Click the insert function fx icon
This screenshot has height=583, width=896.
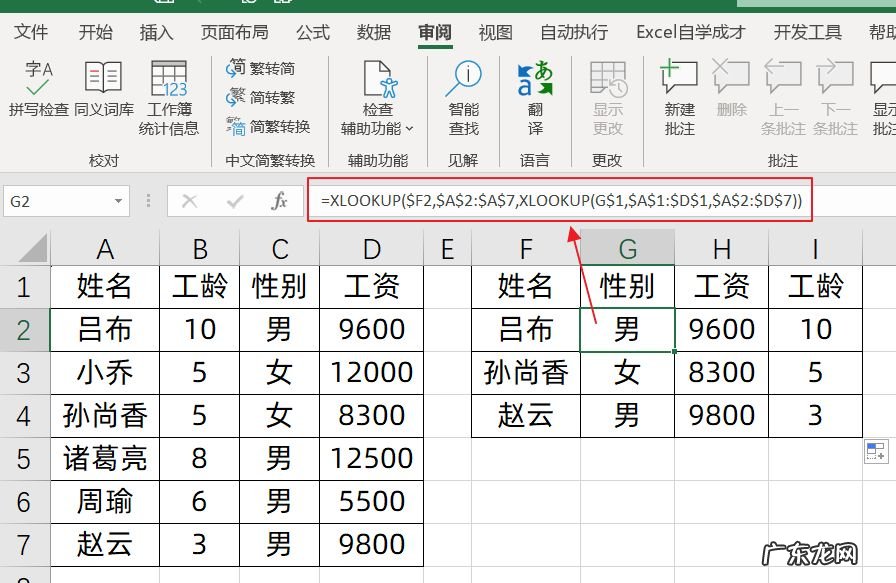[x=280, y=201]
